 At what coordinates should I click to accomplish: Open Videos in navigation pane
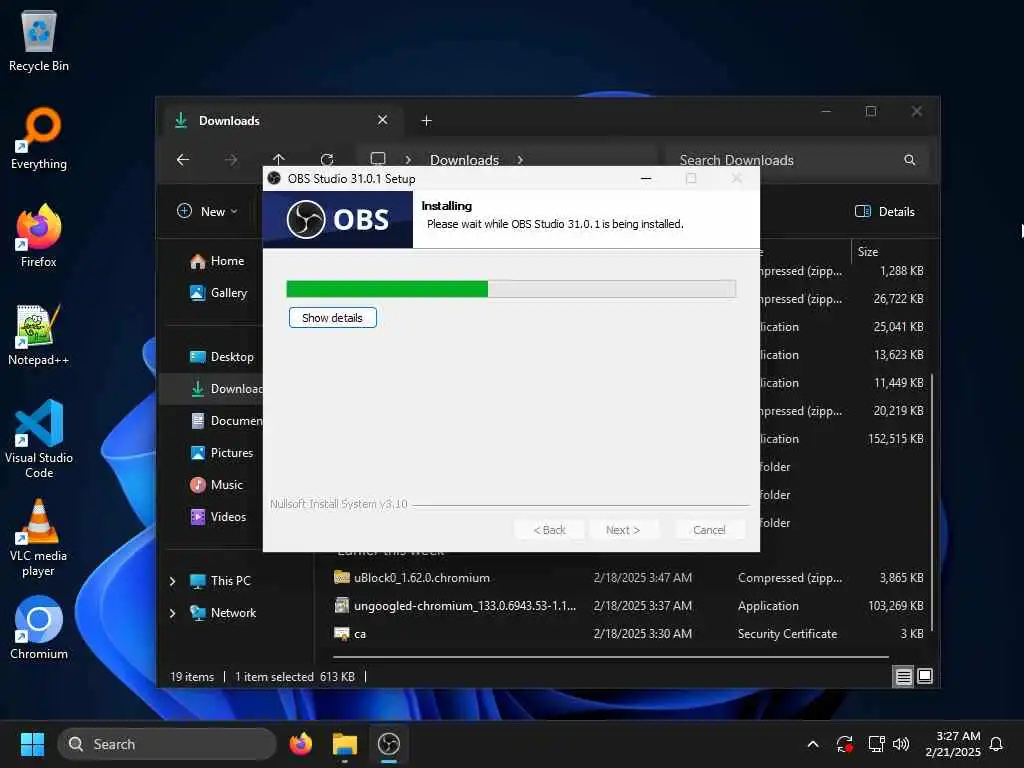(x=219, y=517)
